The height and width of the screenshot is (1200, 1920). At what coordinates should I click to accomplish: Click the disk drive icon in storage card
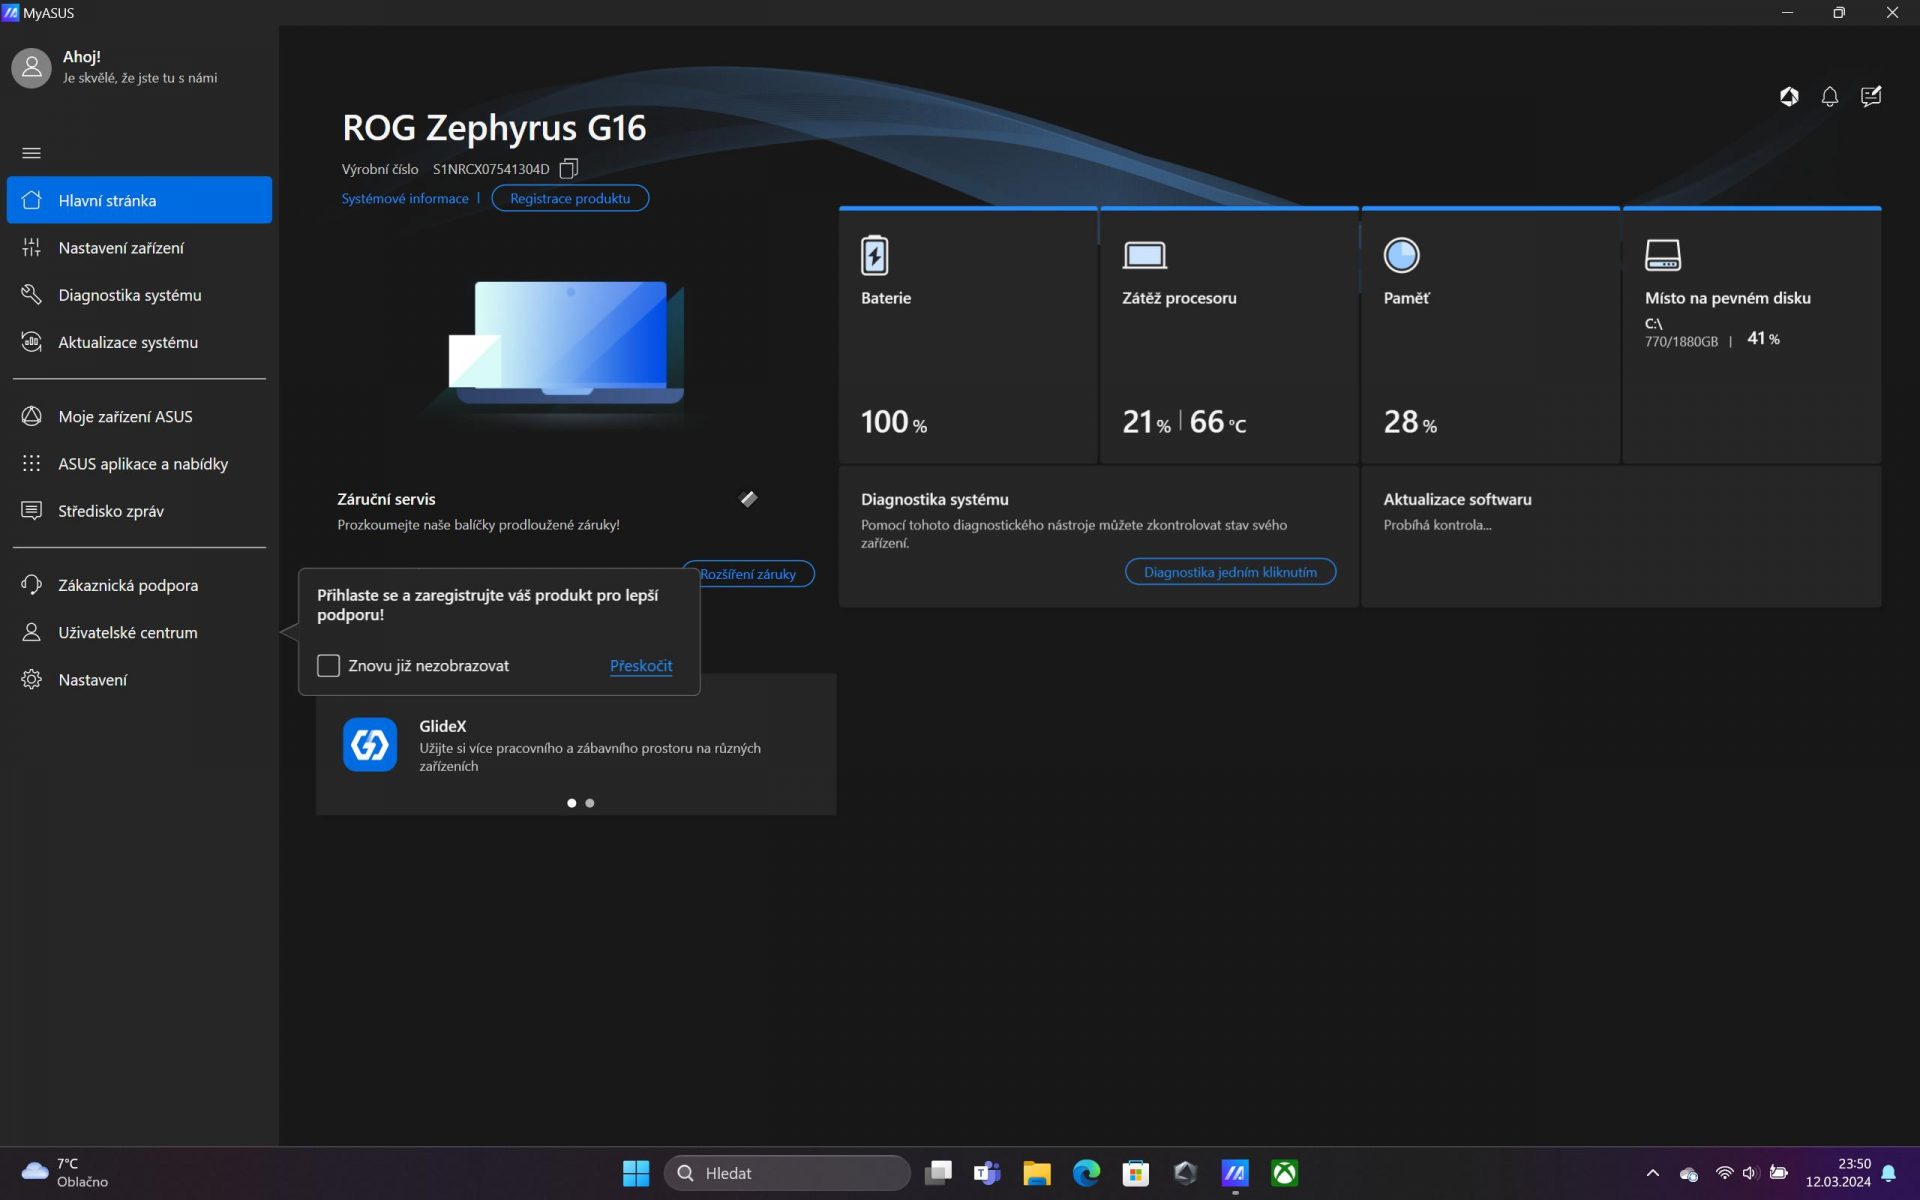(x=1663, y=255)
